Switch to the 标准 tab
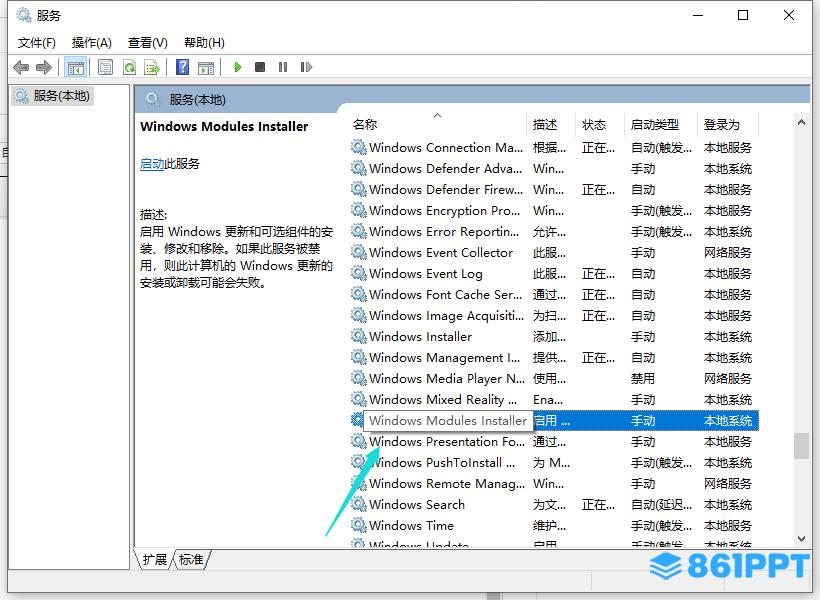 point(191,560)
